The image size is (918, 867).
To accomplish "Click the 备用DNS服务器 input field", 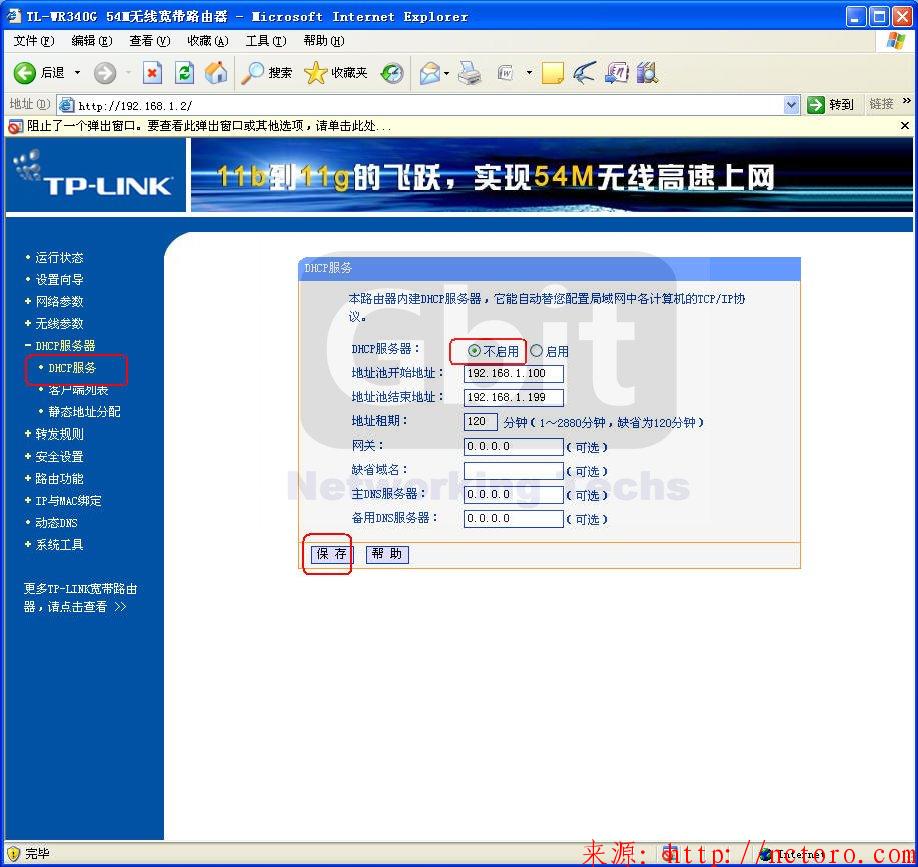I will [x=514, y=519].
